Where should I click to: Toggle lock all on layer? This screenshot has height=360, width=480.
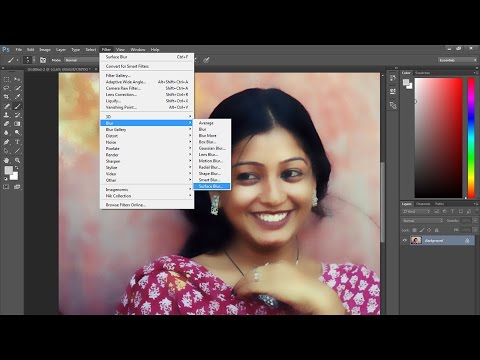click(x=437, y=230)
